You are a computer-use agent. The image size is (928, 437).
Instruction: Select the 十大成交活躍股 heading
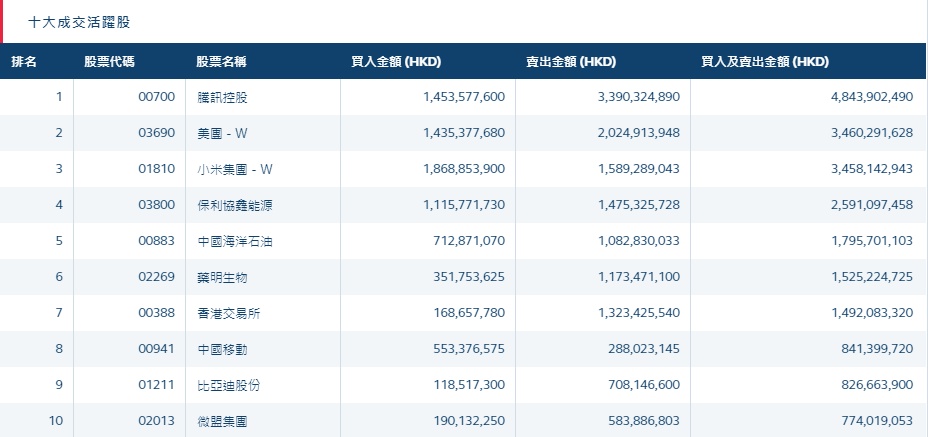tap(79, 23)
